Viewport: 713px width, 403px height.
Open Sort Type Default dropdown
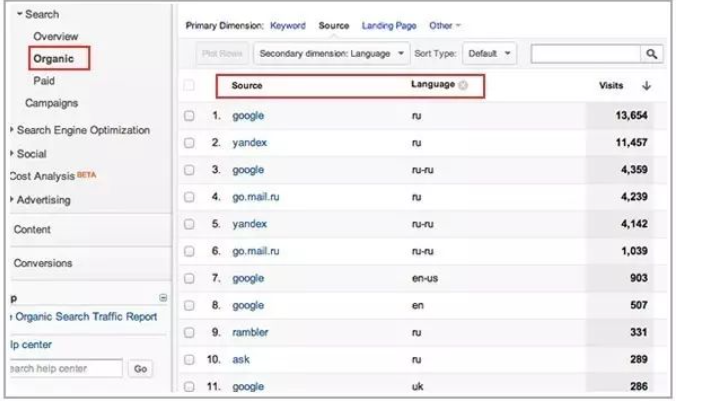[489, 54]
